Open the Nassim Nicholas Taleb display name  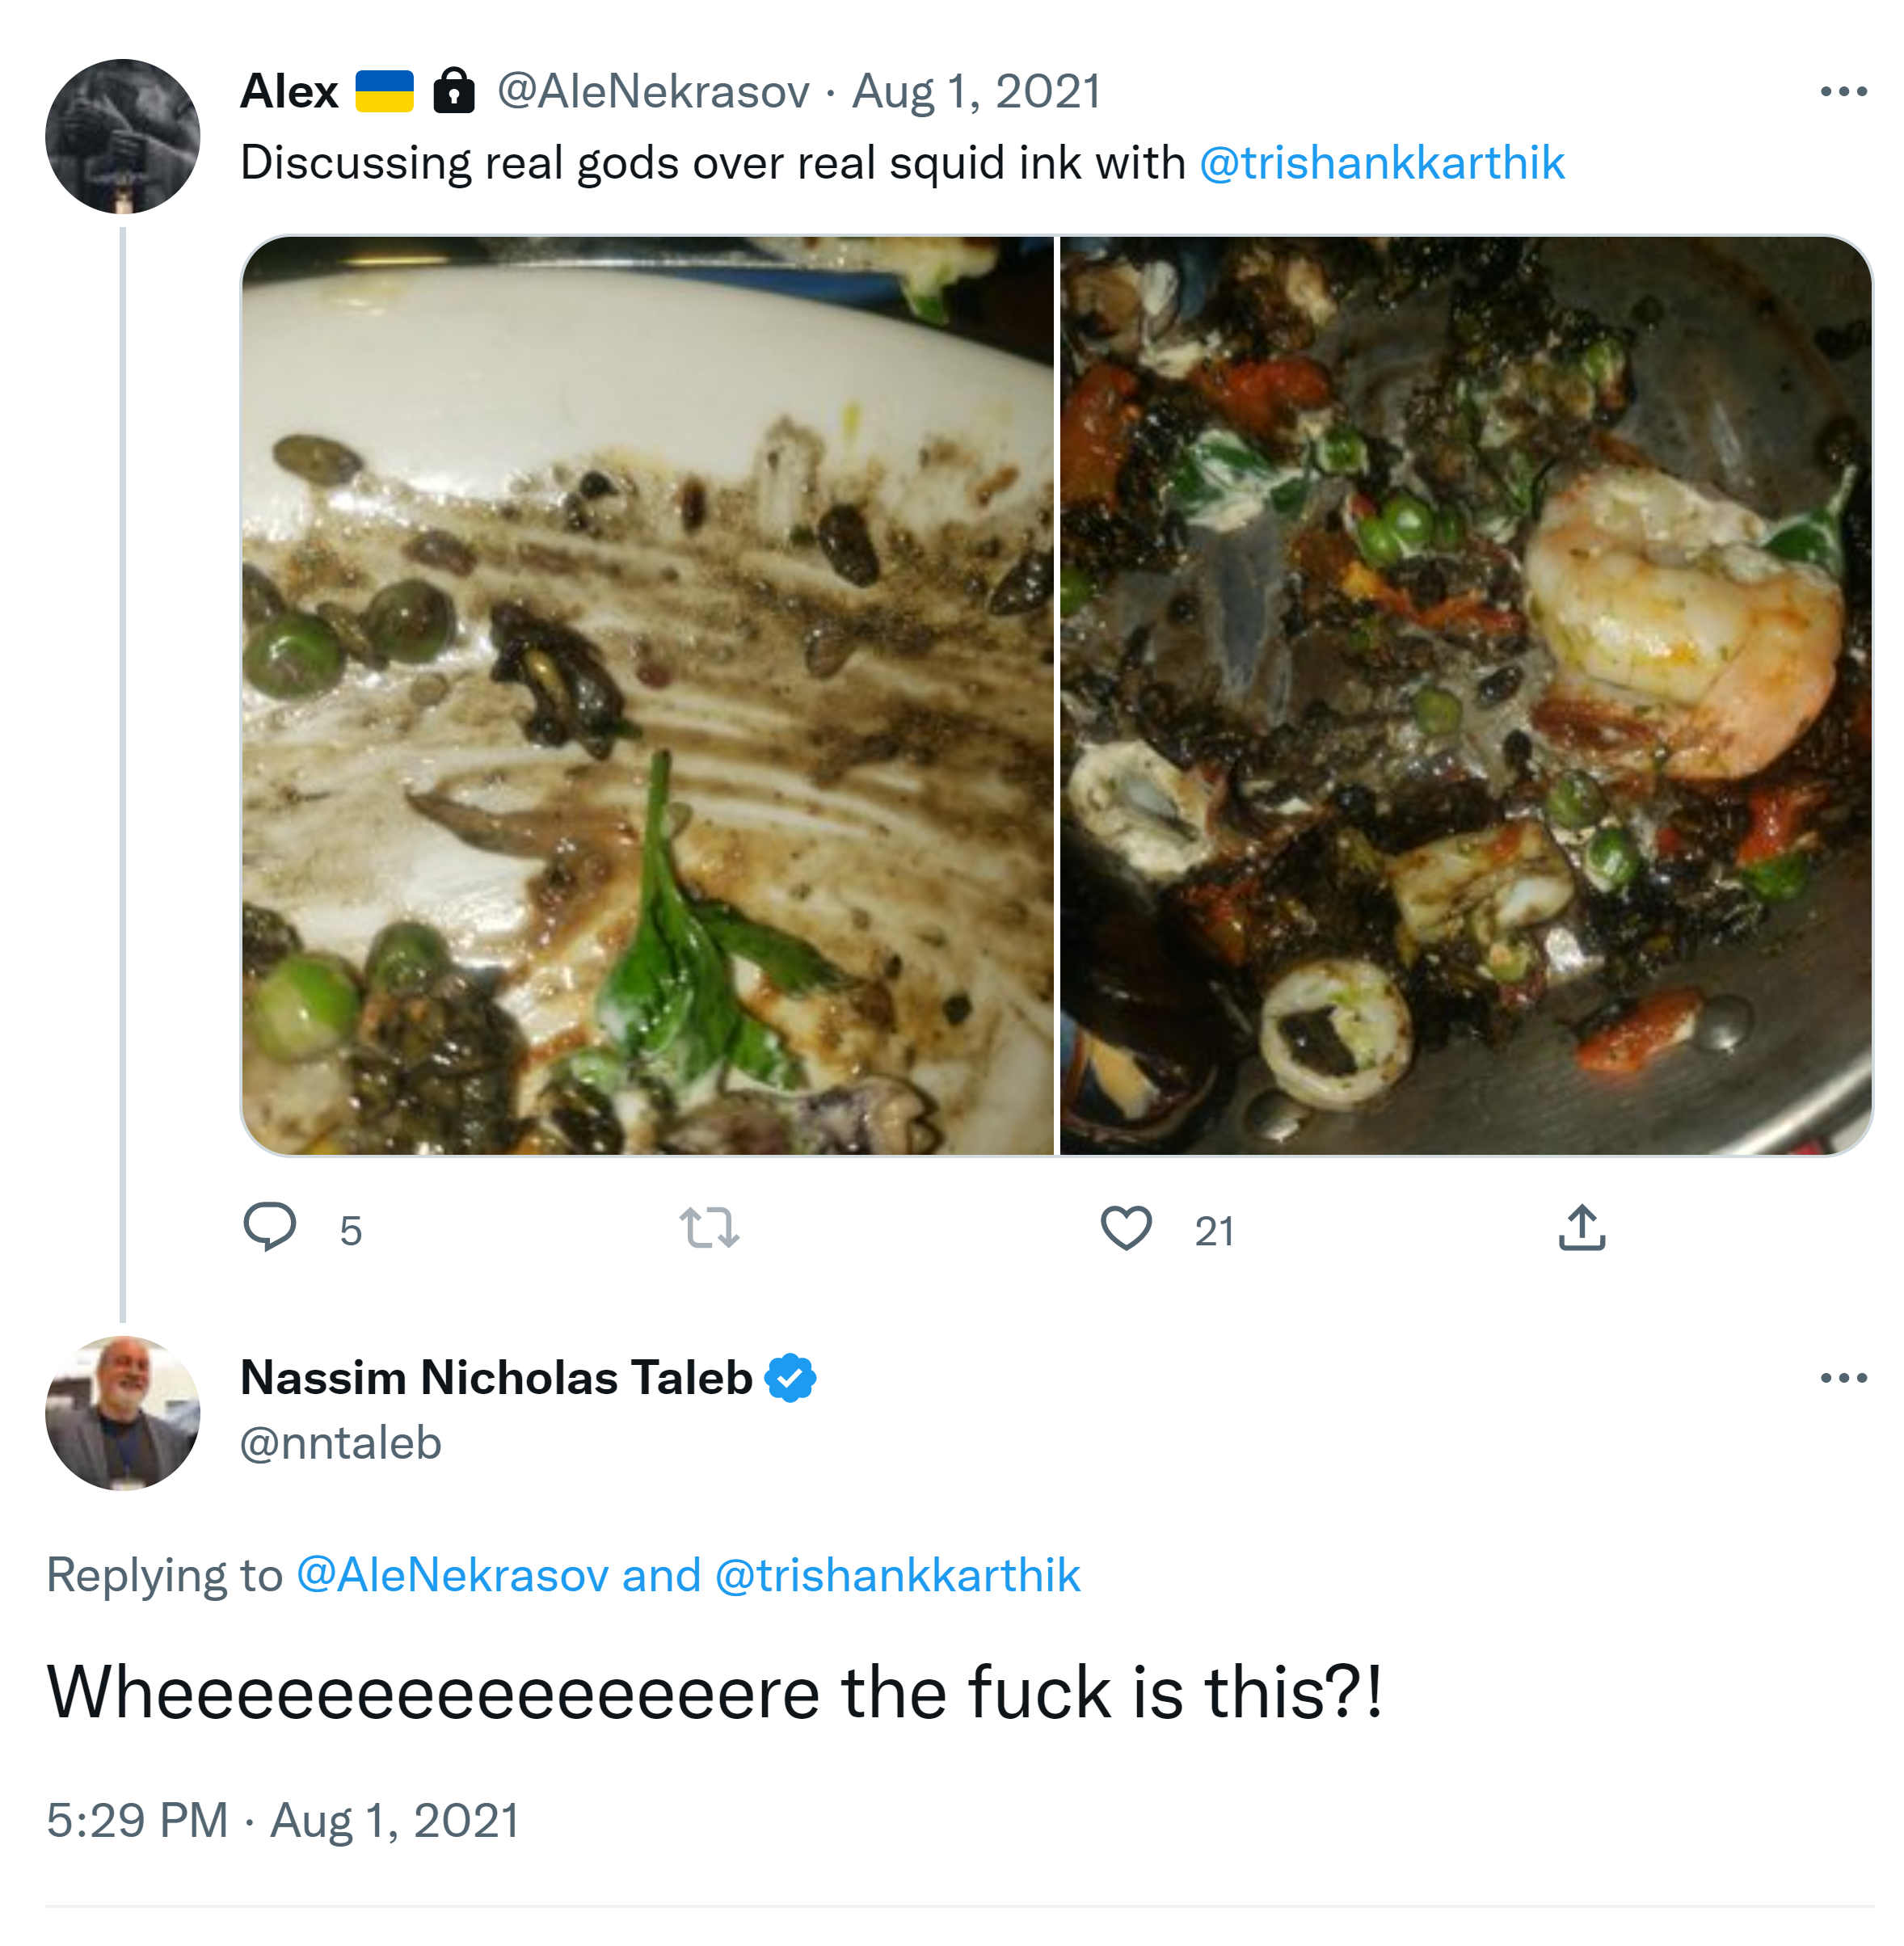click(496, 1378)
